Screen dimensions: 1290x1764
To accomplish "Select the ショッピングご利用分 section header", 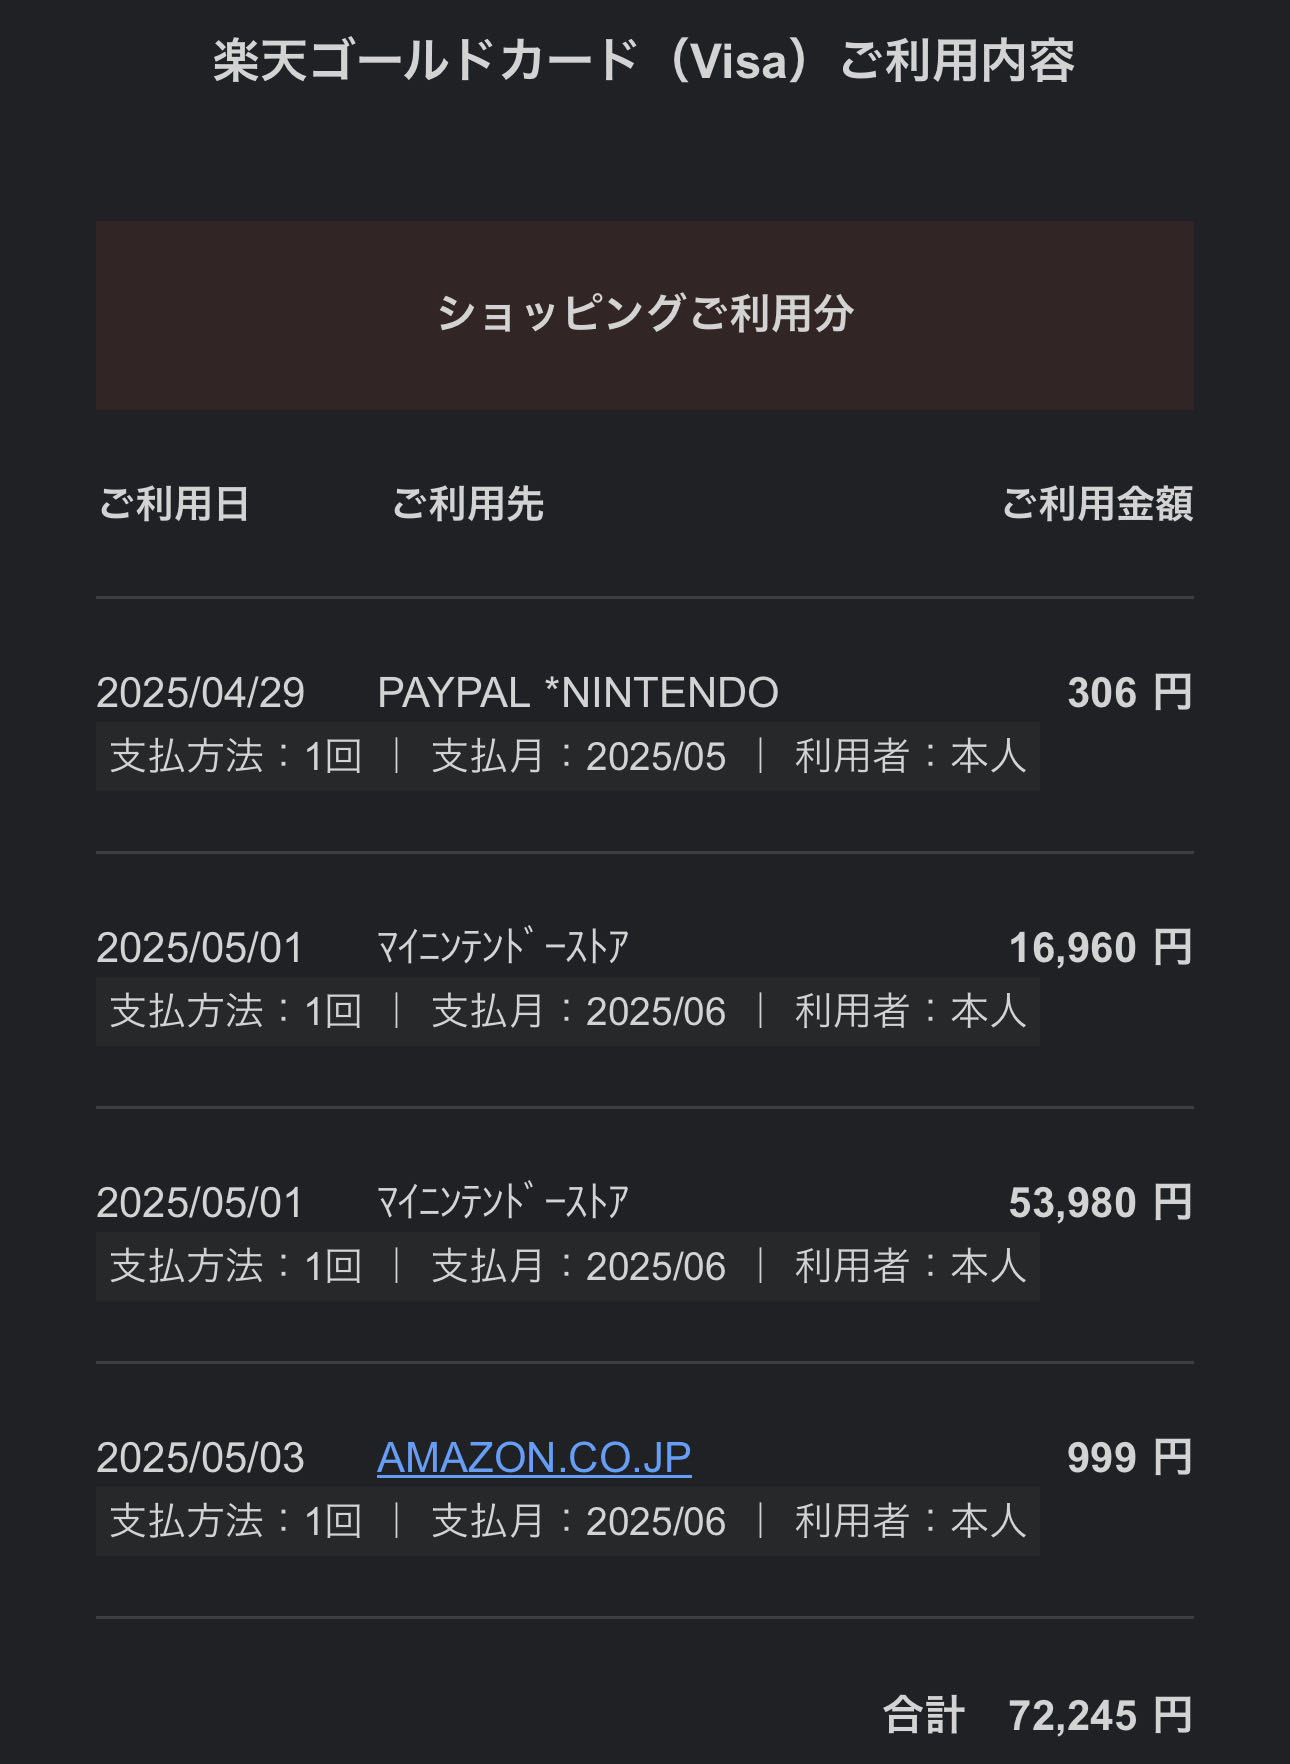I will [645, 314].
